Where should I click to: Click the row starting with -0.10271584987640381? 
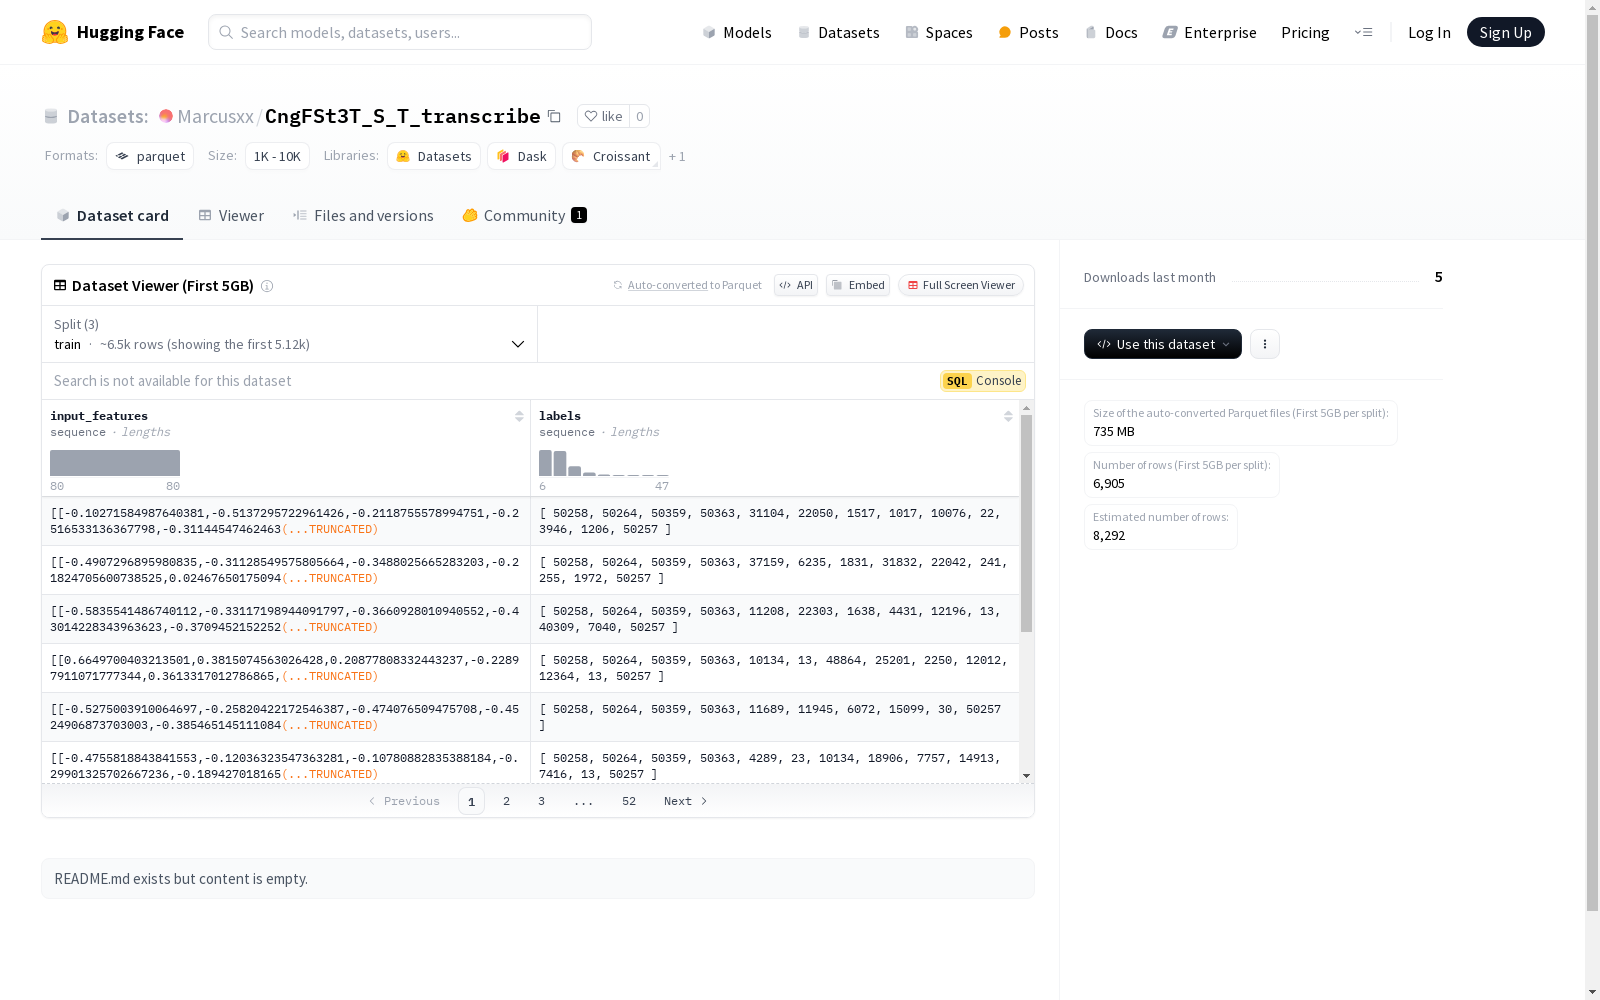[x=531, y=521]
